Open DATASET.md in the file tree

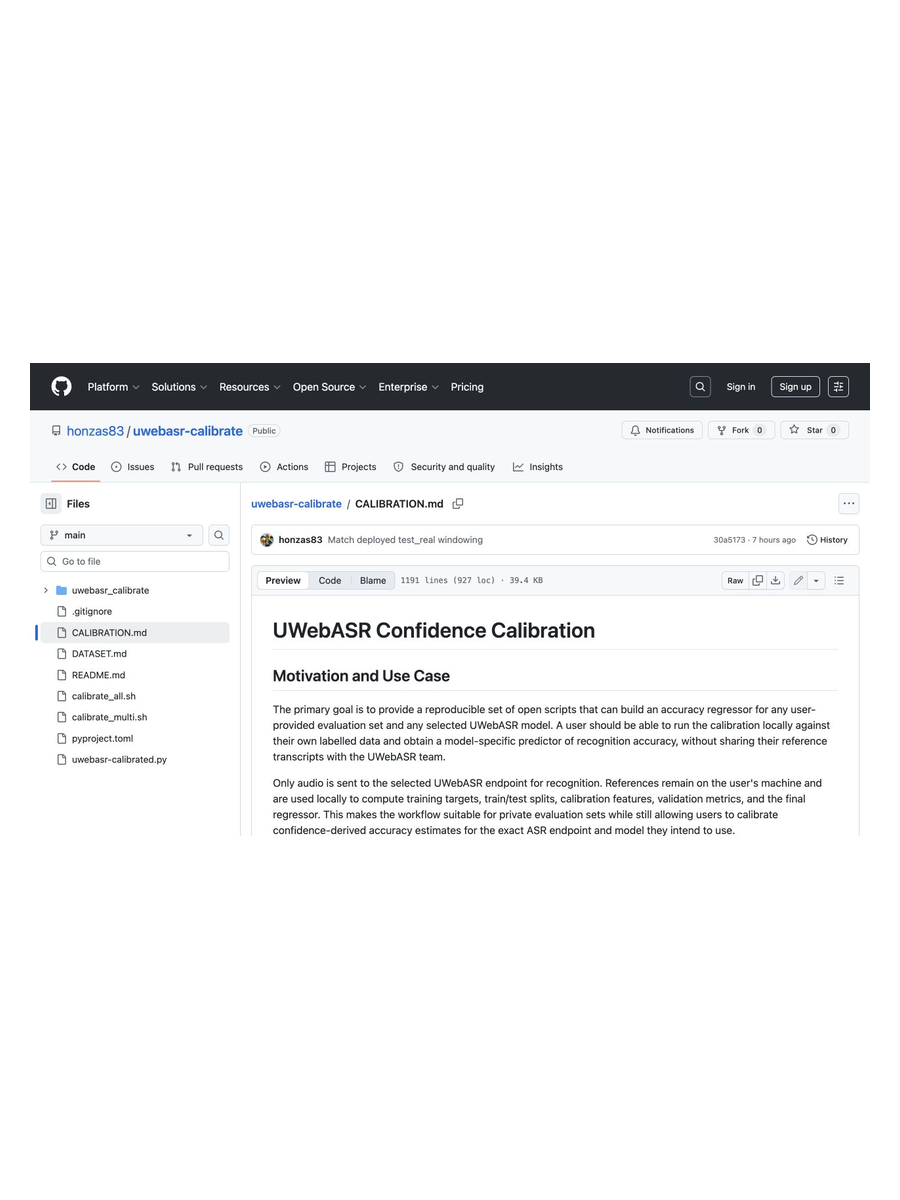[99, 654]
